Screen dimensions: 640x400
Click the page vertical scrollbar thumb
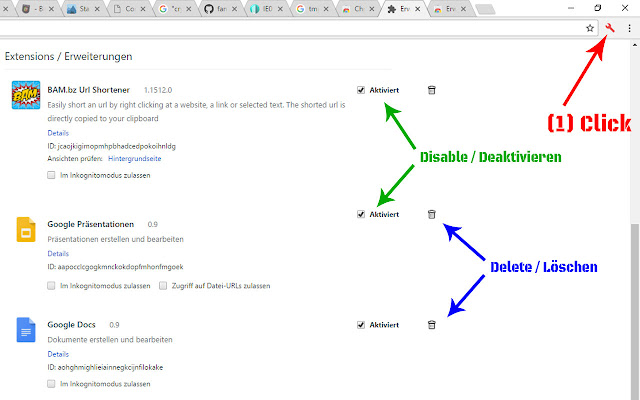click(x=635, y=310)
